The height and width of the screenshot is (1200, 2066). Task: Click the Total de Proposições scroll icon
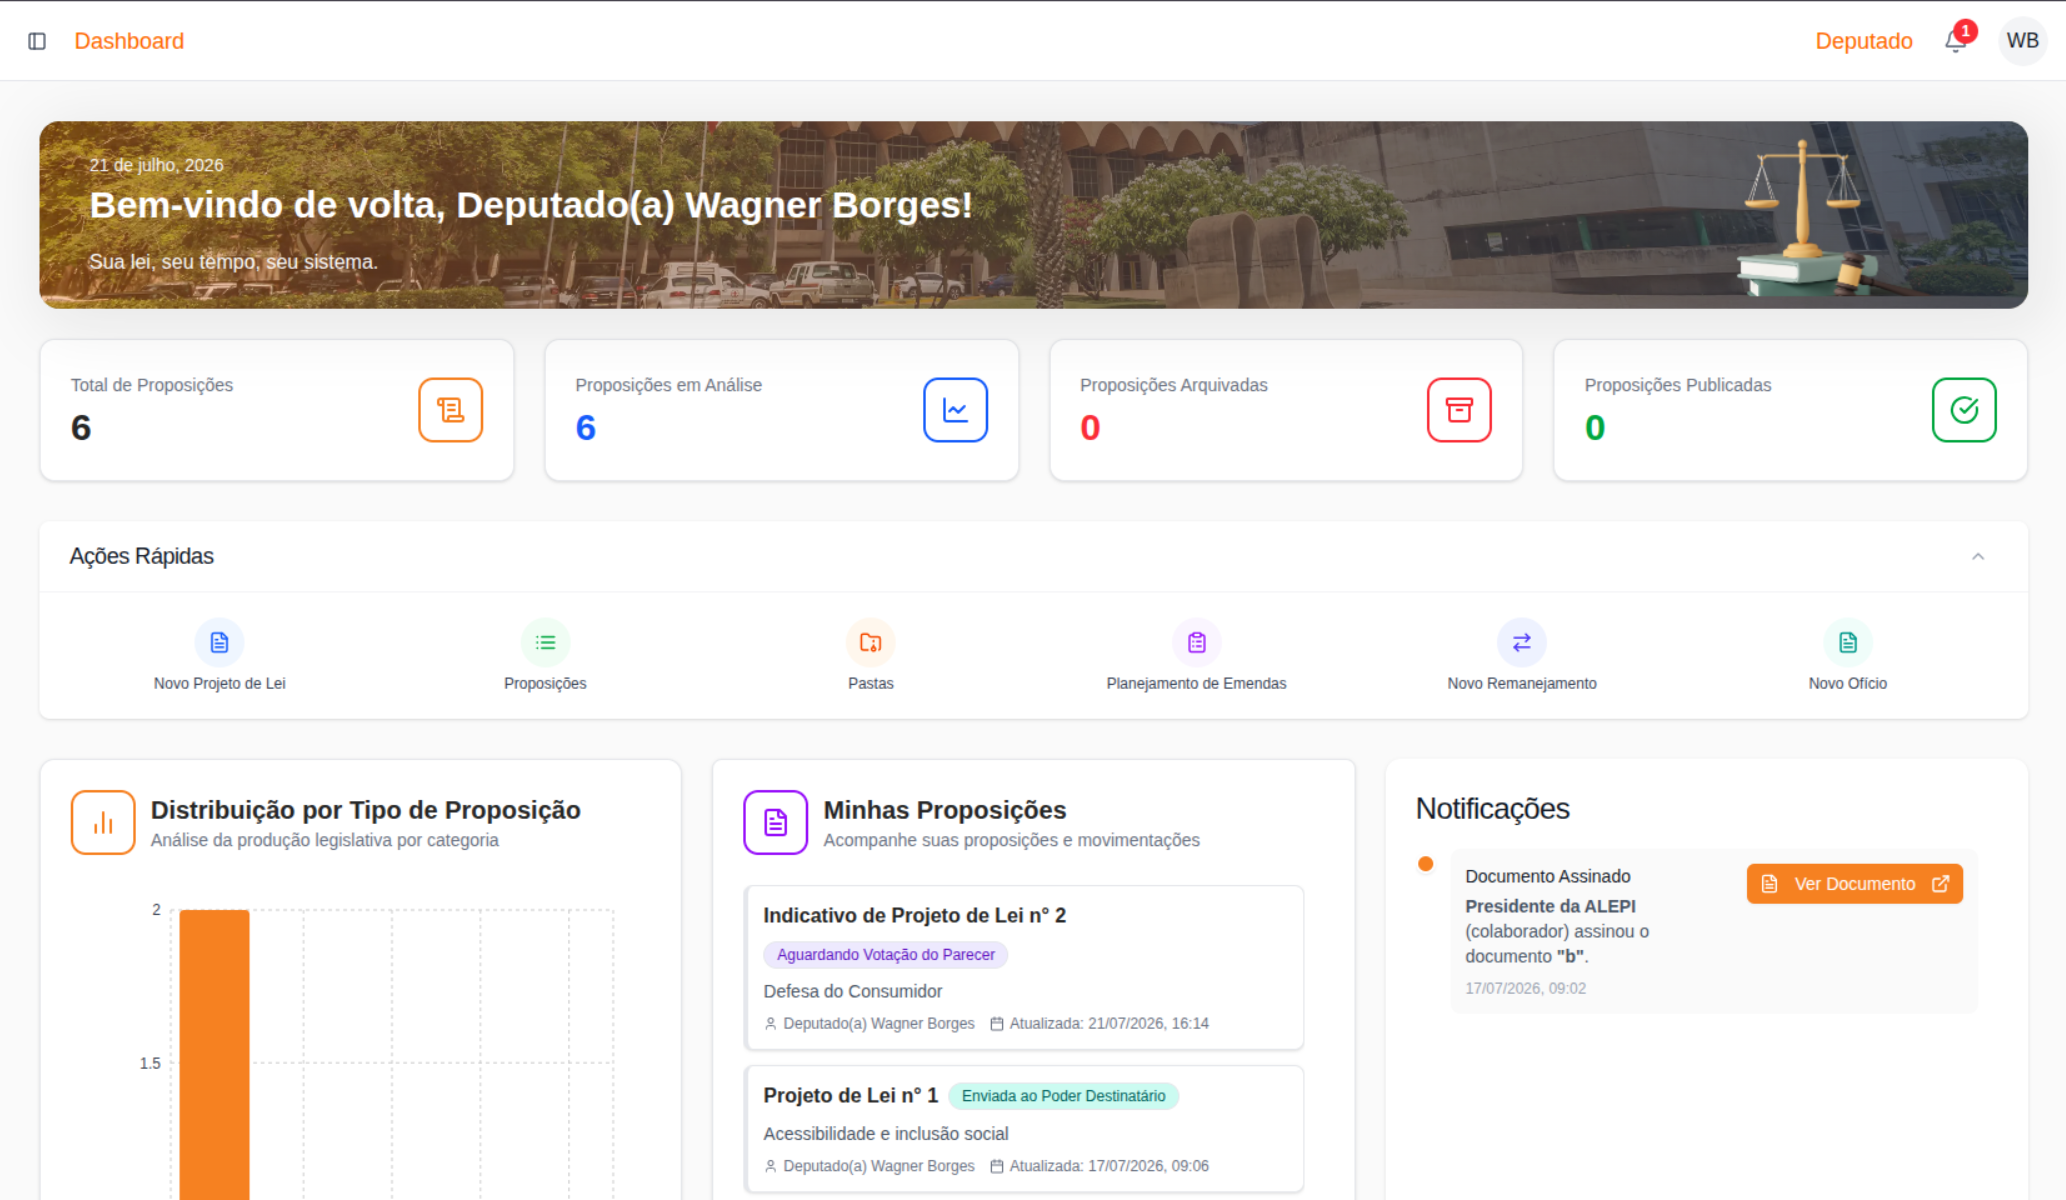pos(450,410)
